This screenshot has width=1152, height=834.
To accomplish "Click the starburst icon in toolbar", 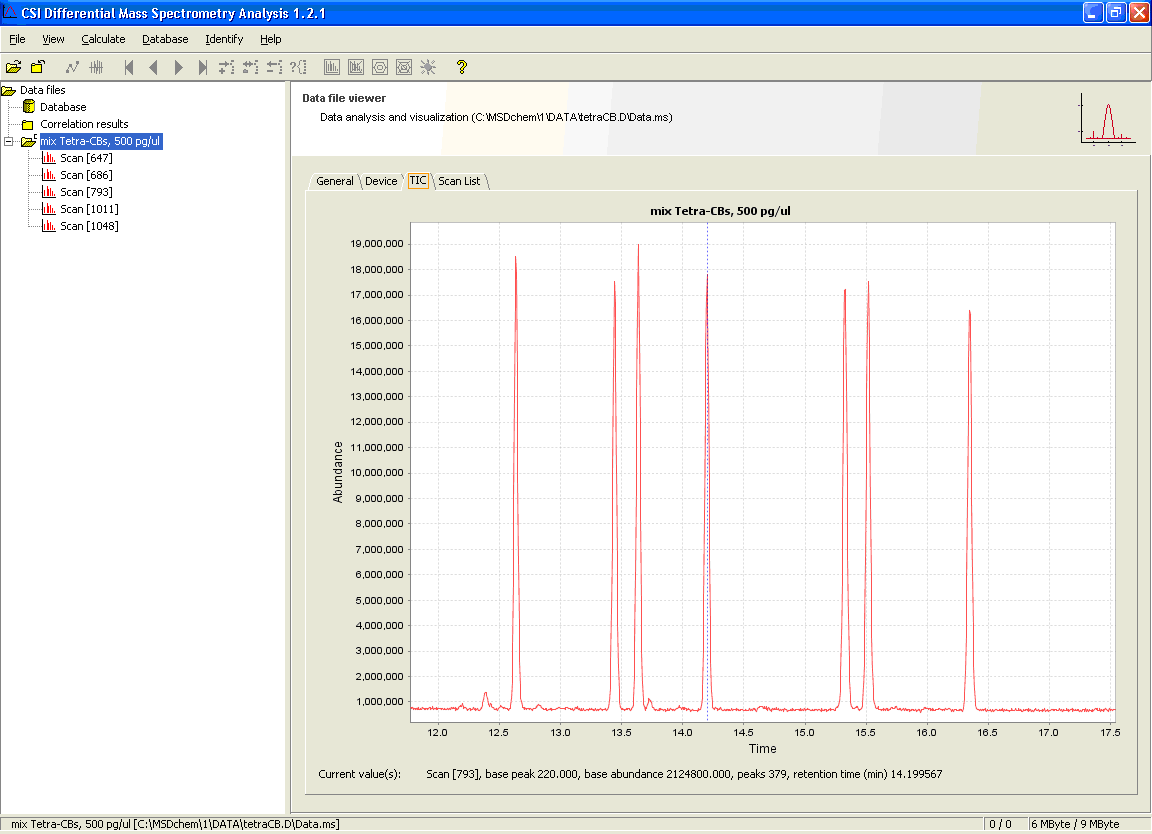I will pyautogui.click(x=428, y=67).
